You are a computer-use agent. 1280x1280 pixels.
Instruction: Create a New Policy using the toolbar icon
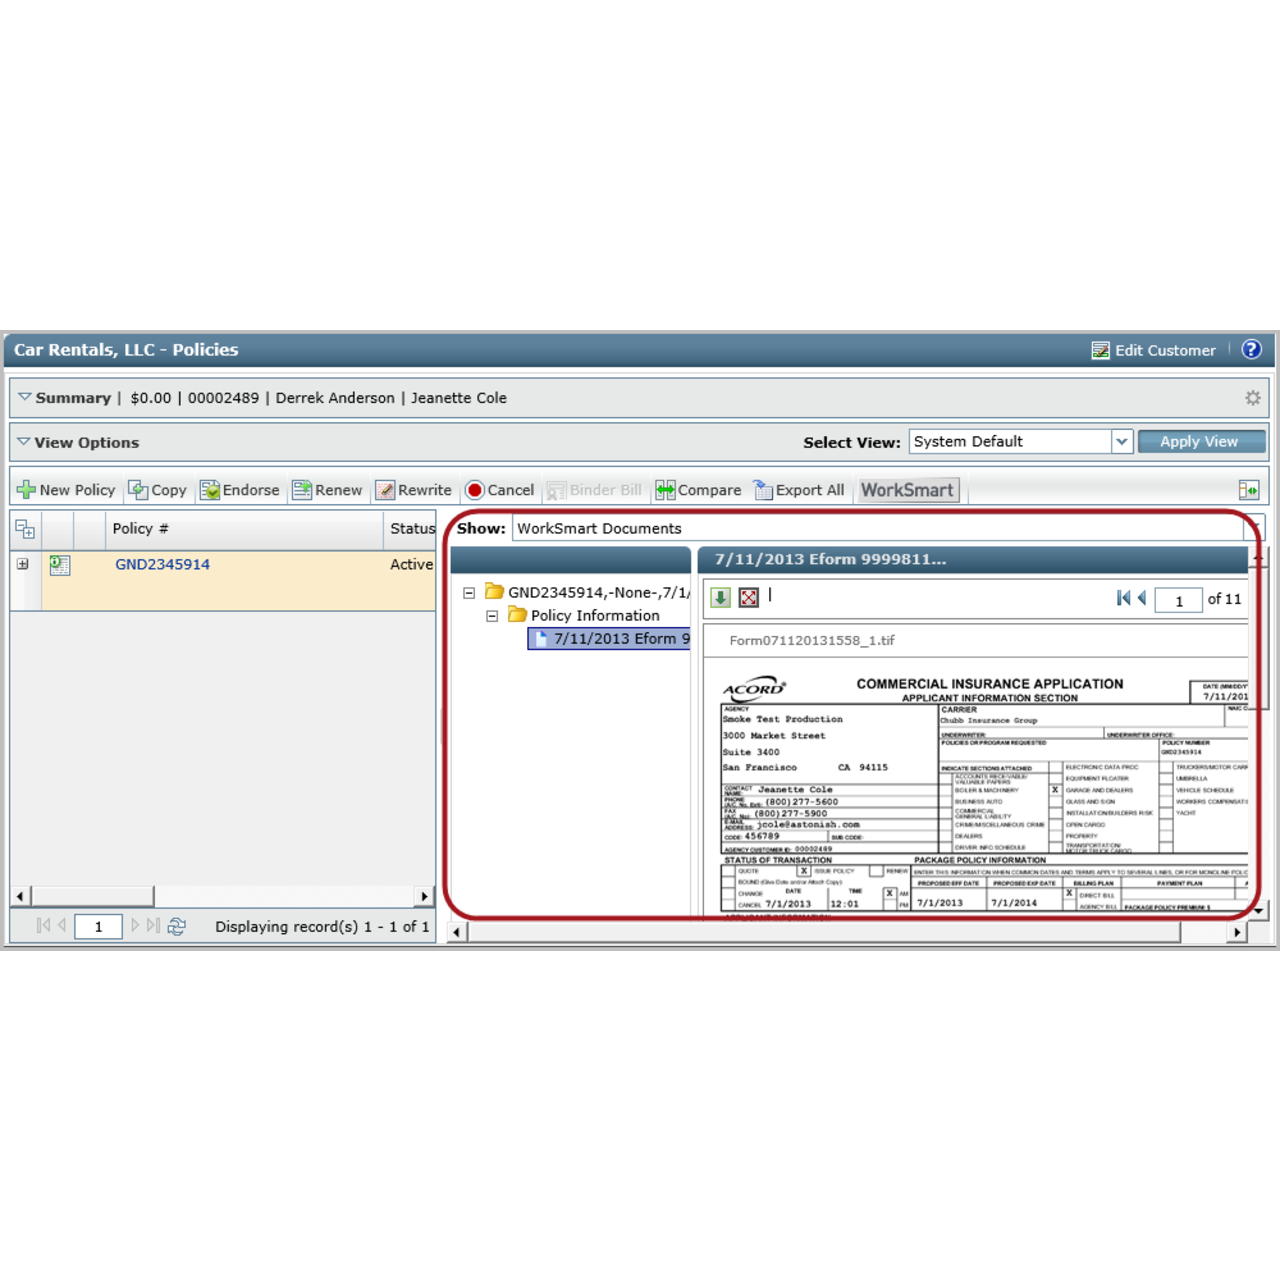[66, 490]
